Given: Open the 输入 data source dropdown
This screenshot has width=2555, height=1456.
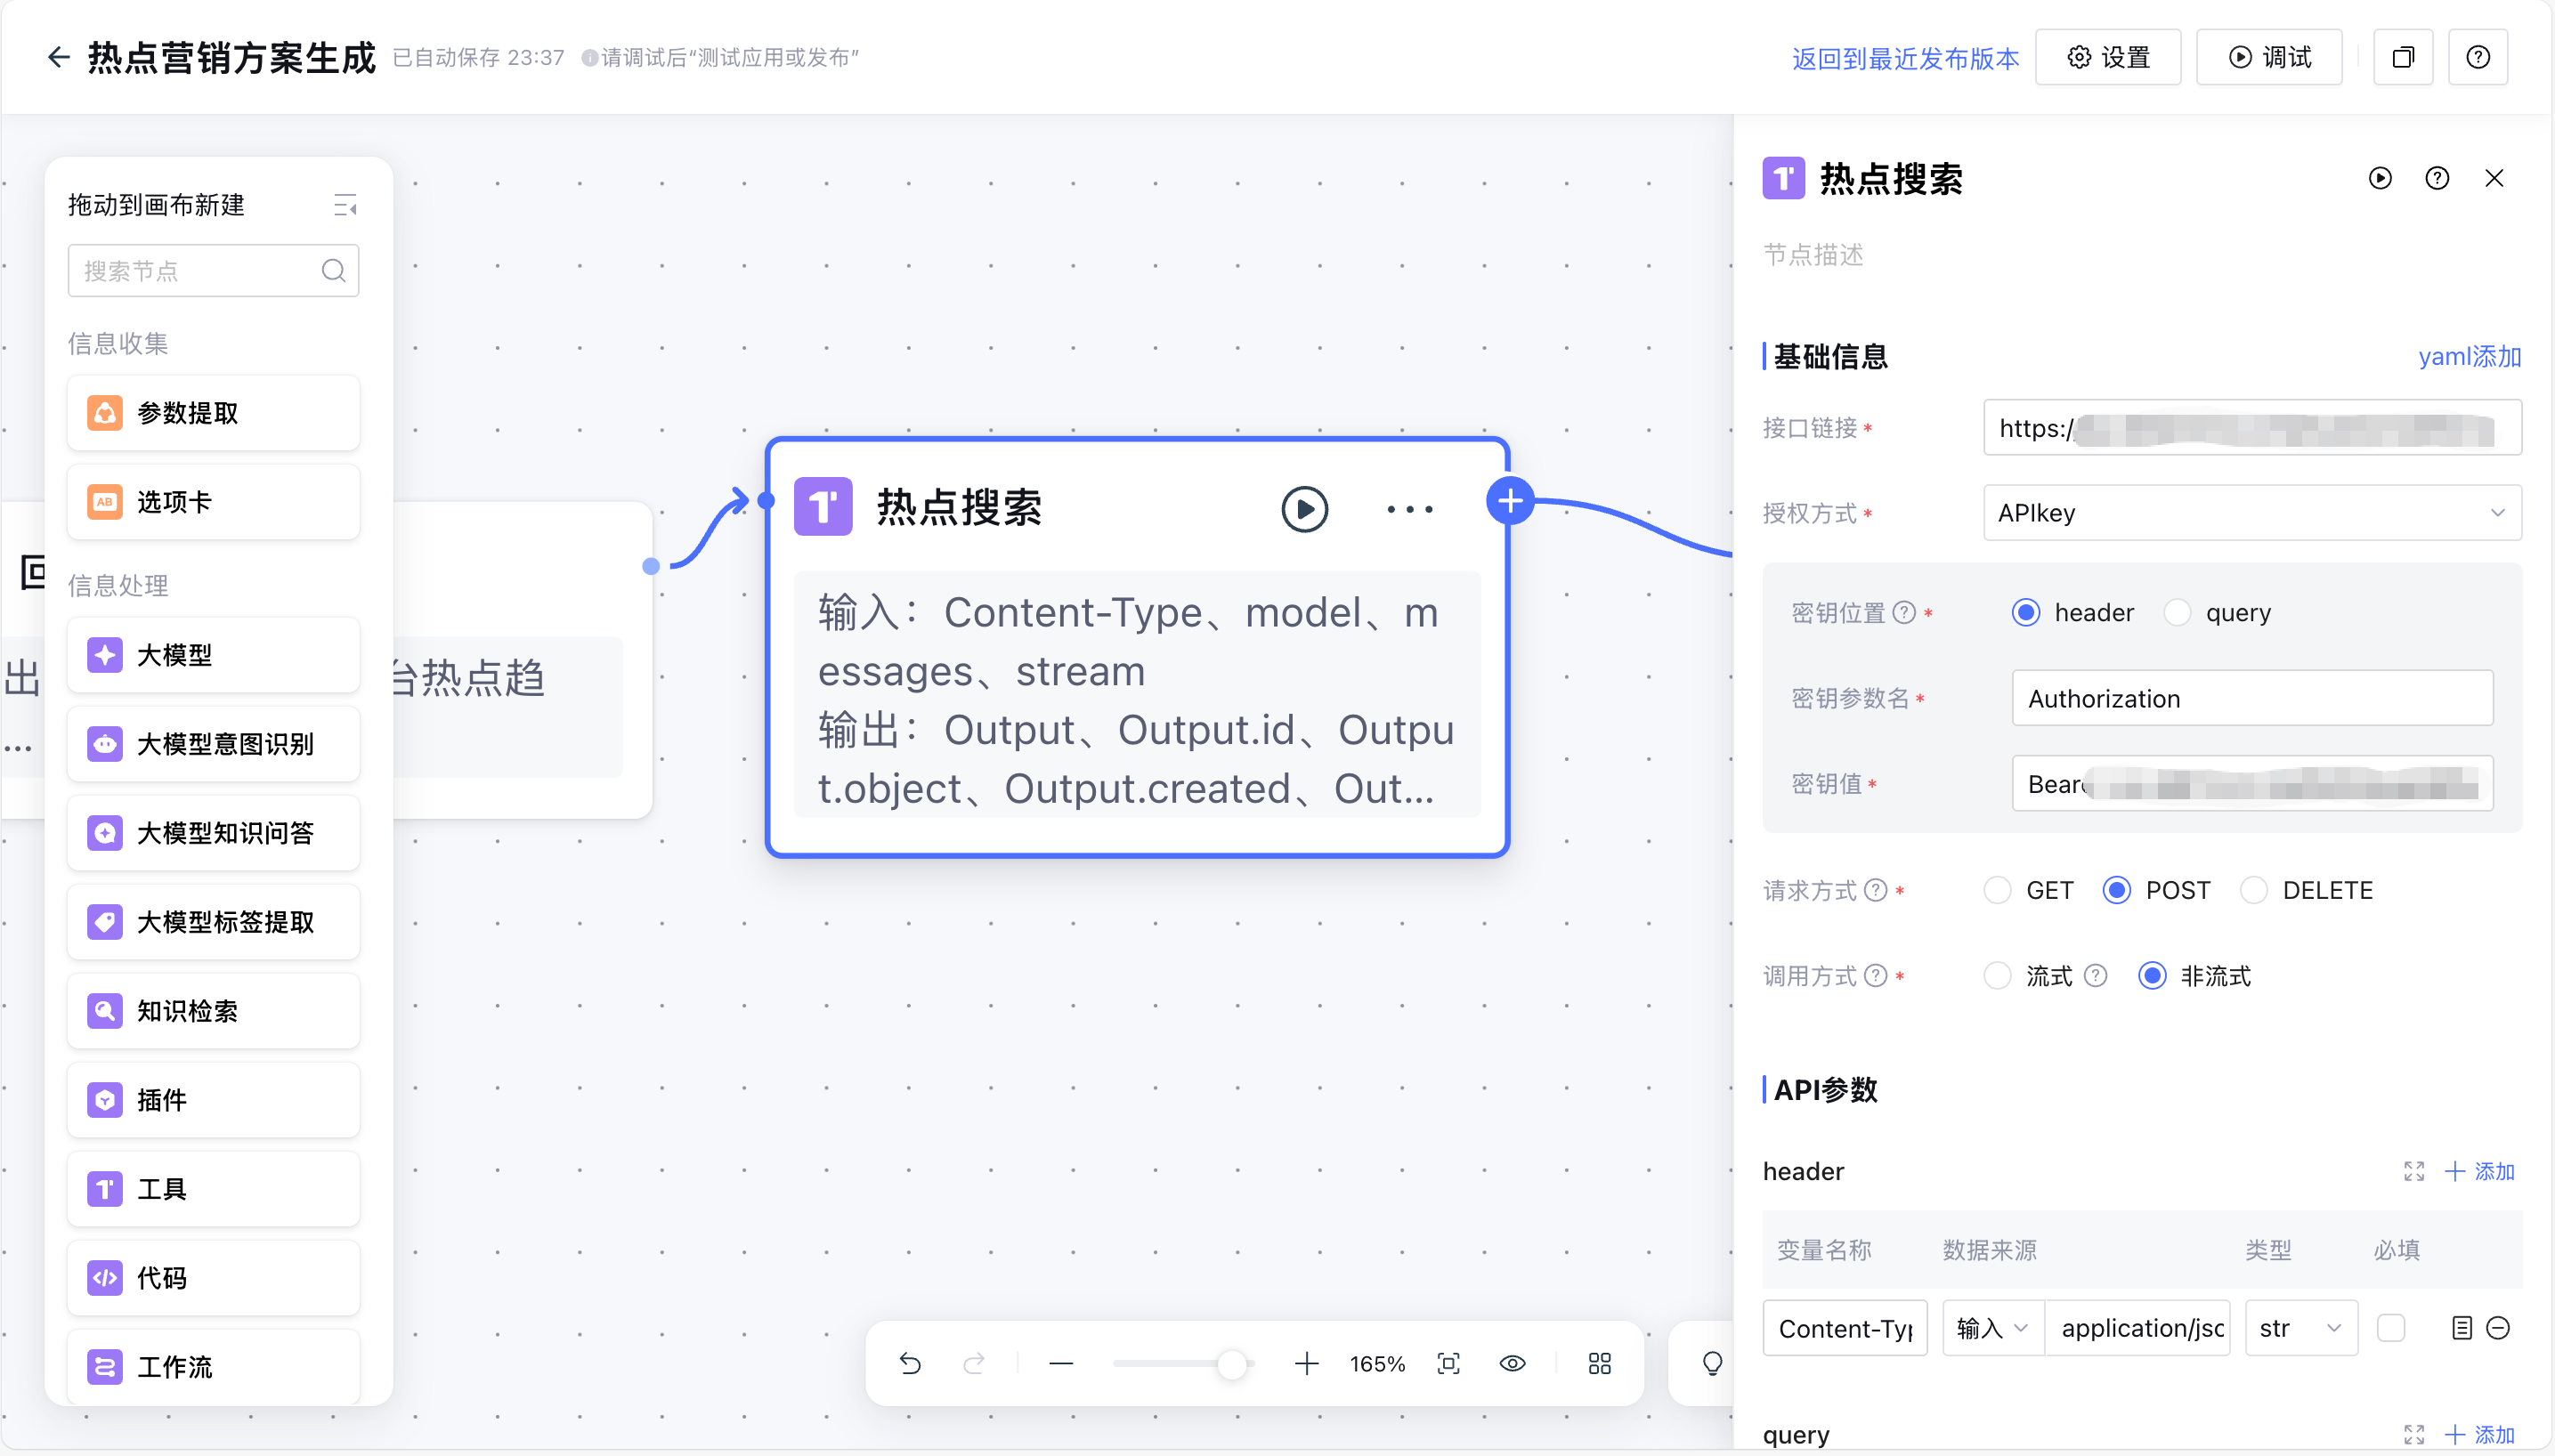Looking at the screenshot, I should 1992,1328.
